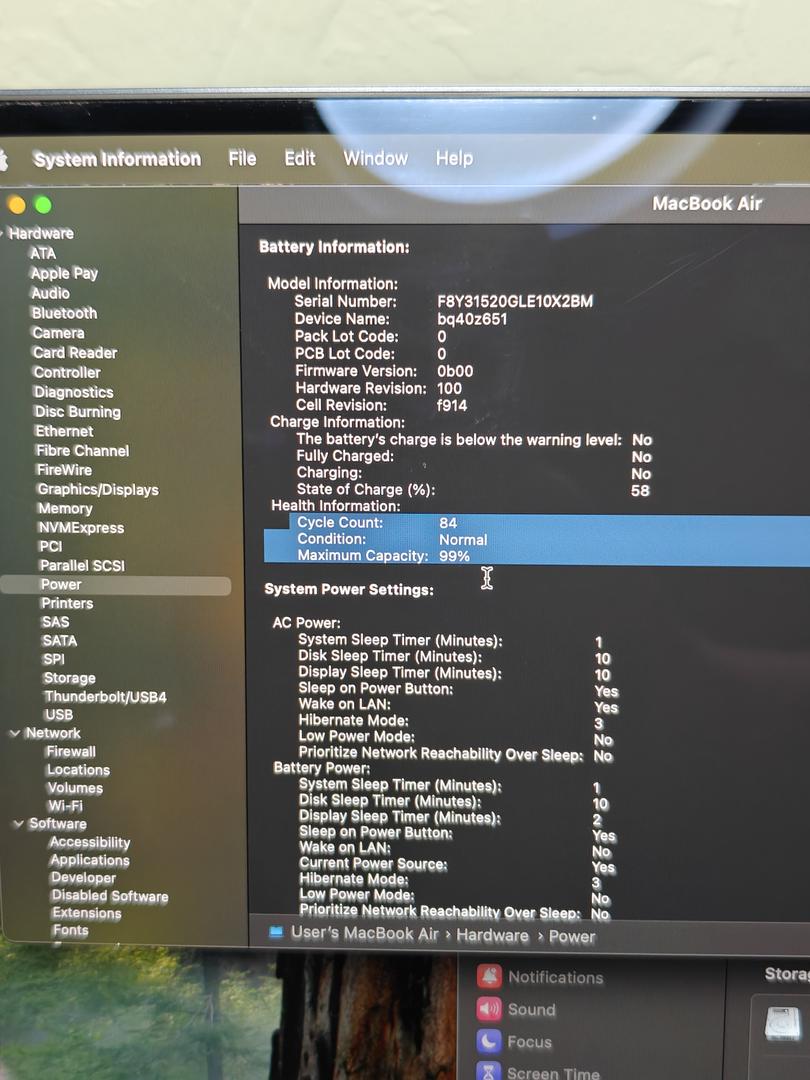Open Fonts under Software
This screenshot has width=810, height=1080.
point(70,931)
